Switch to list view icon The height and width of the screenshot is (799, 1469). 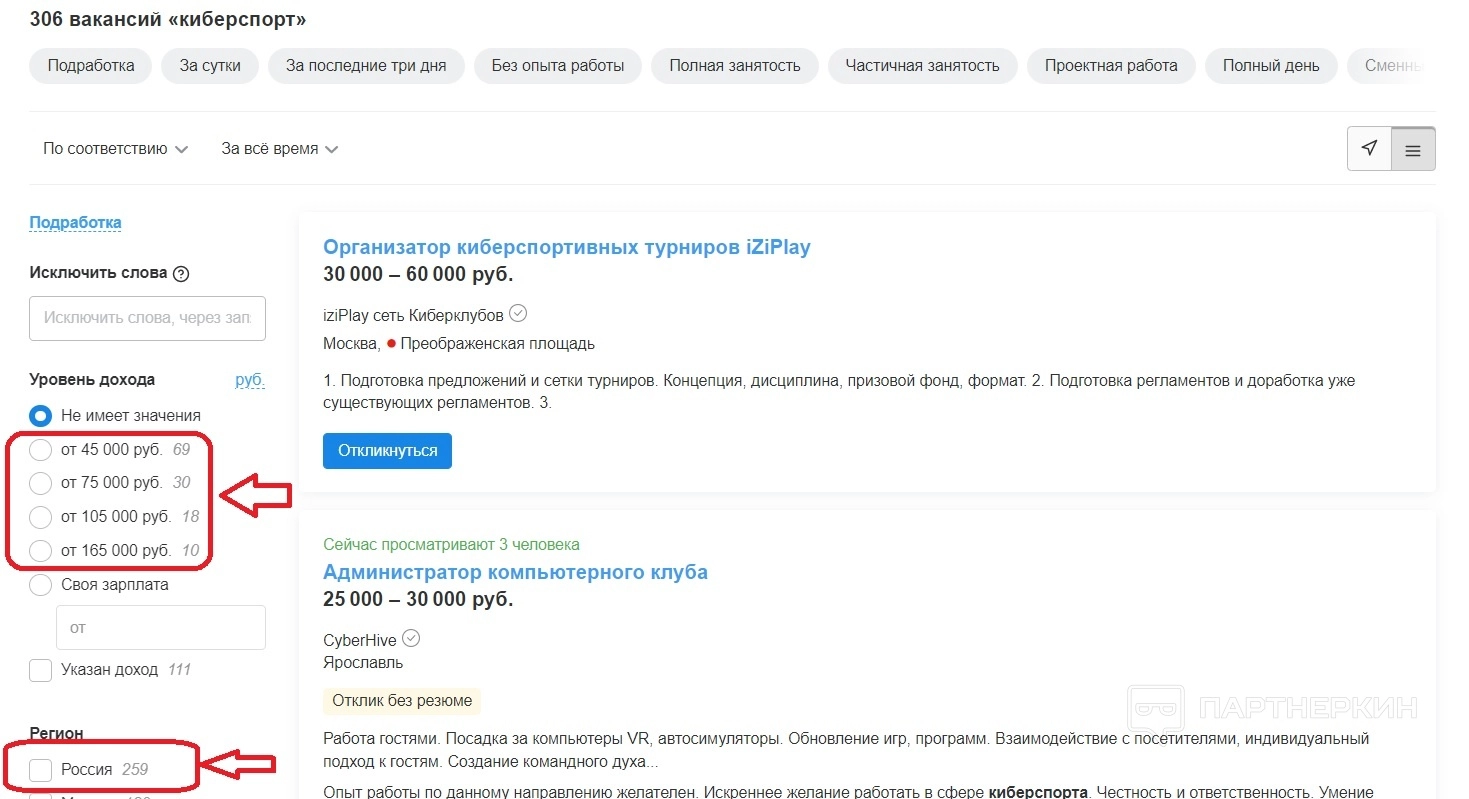[x=1413, y=150]
